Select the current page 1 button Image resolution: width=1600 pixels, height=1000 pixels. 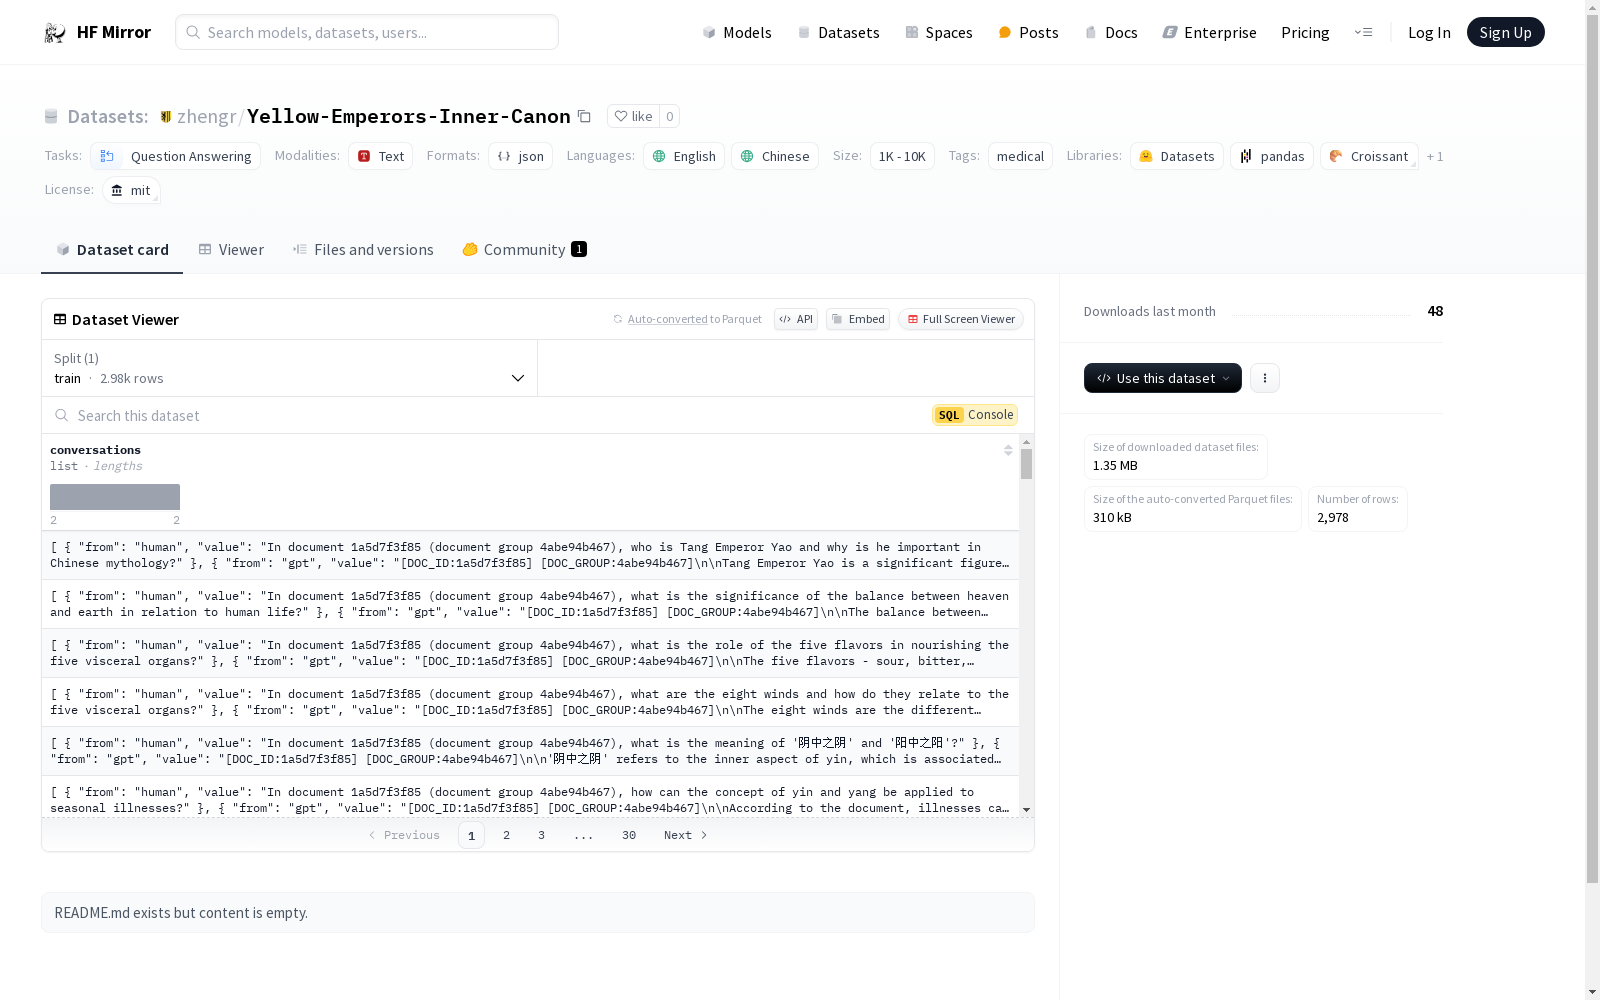point(471,835)
